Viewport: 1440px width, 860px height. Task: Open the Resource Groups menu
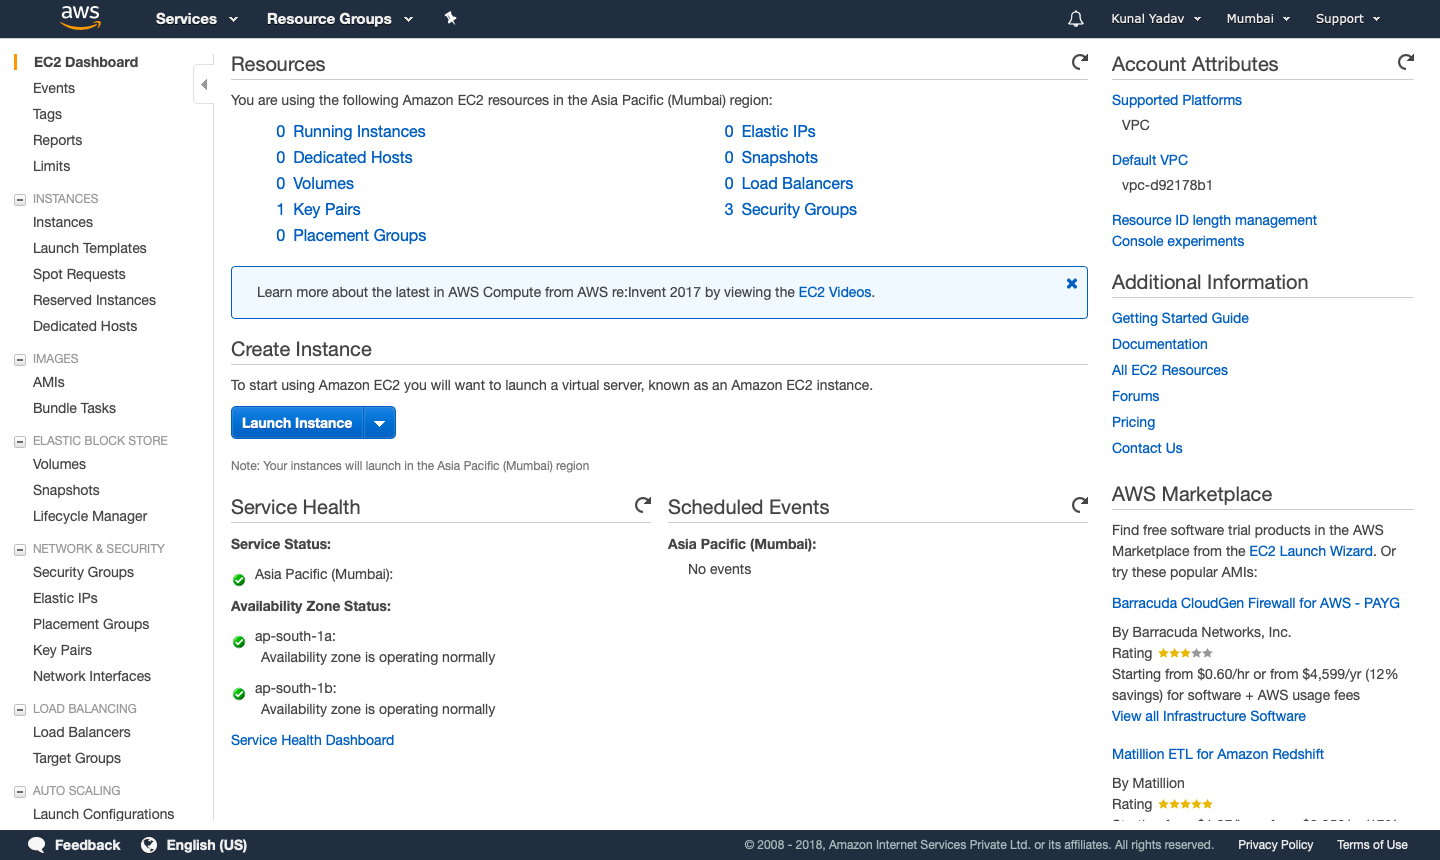340,19
